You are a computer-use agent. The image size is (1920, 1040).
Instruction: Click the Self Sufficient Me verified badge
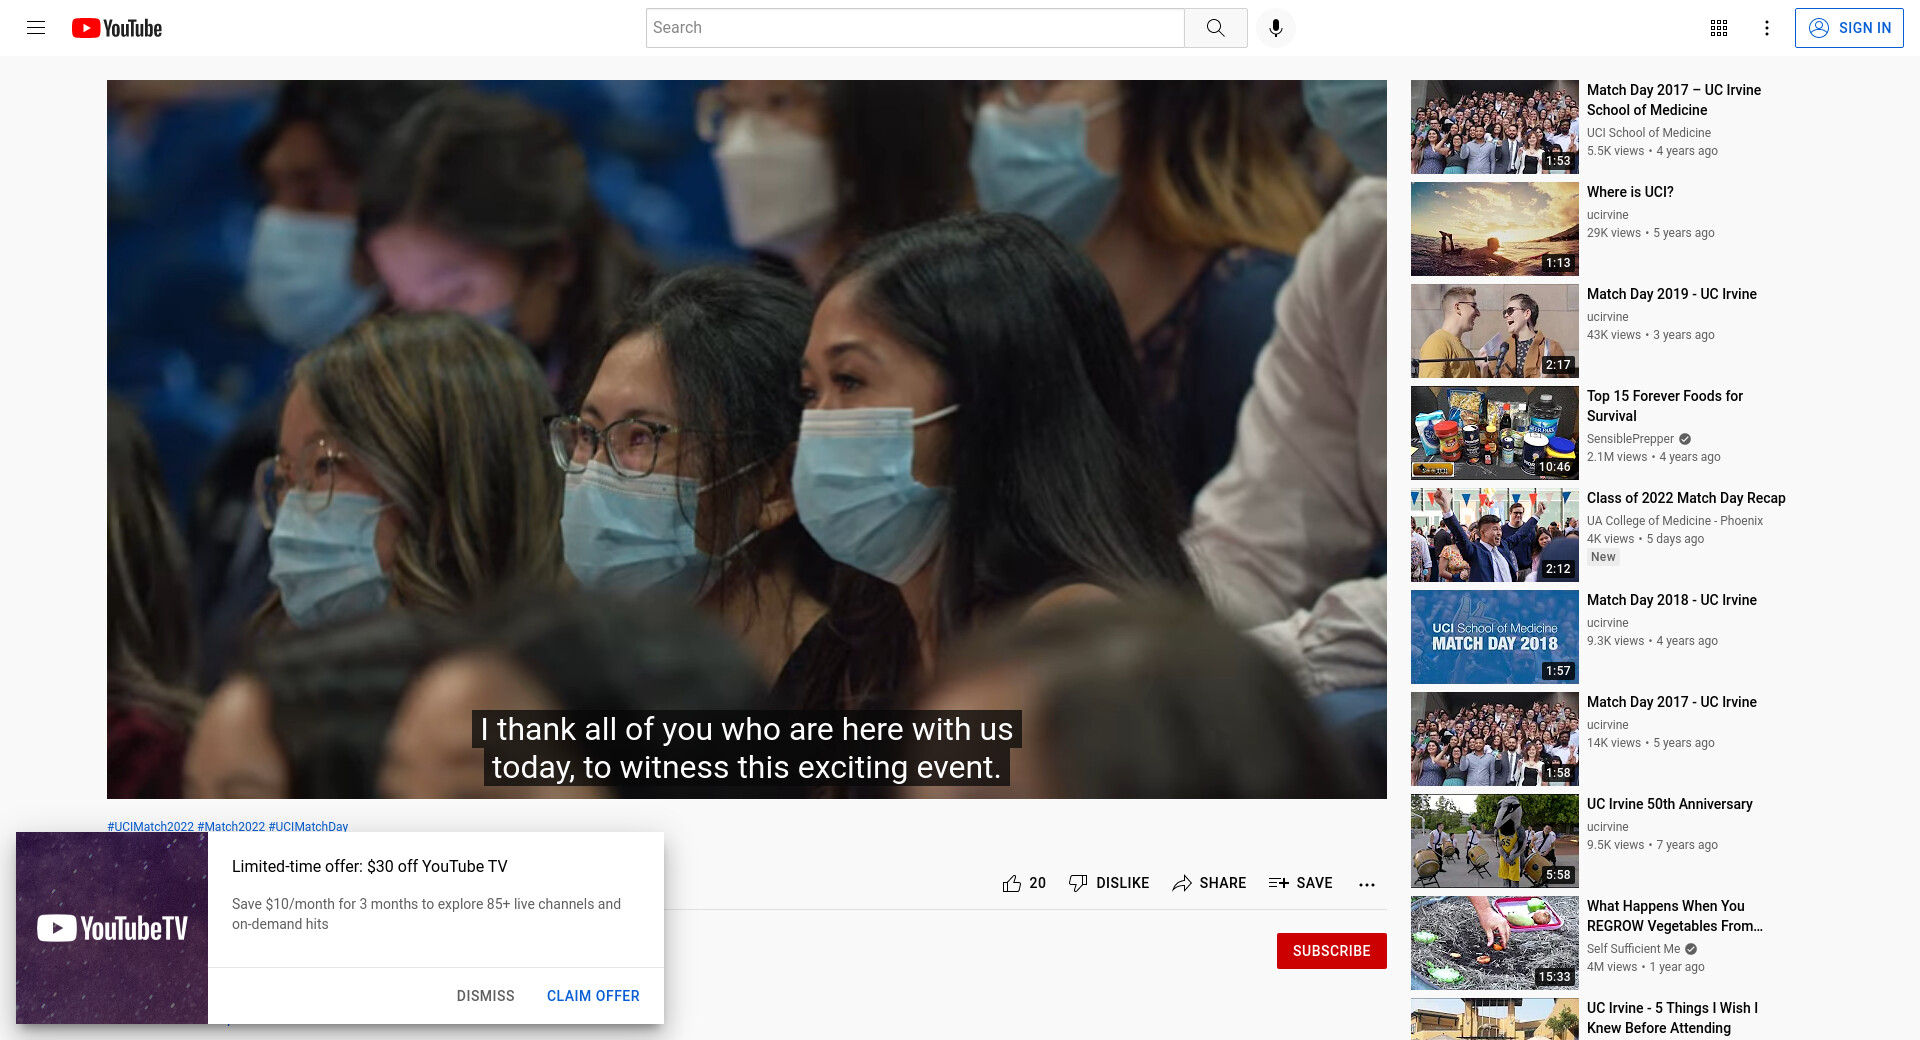(1691, 949)
